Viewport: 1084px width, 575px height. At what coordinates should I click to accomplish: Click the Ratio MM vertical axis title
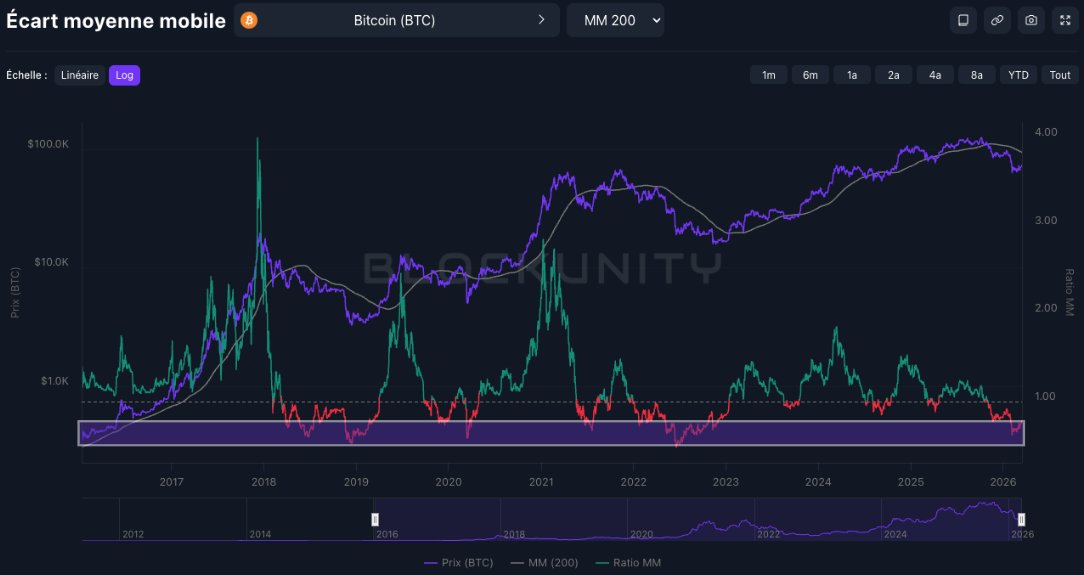1069,292
